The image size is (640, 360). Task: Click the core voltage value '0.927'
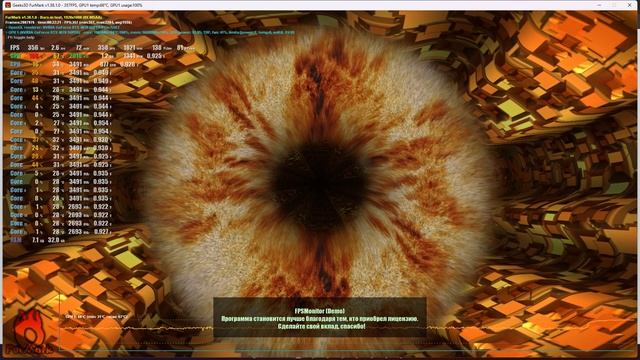pos(101,231)
